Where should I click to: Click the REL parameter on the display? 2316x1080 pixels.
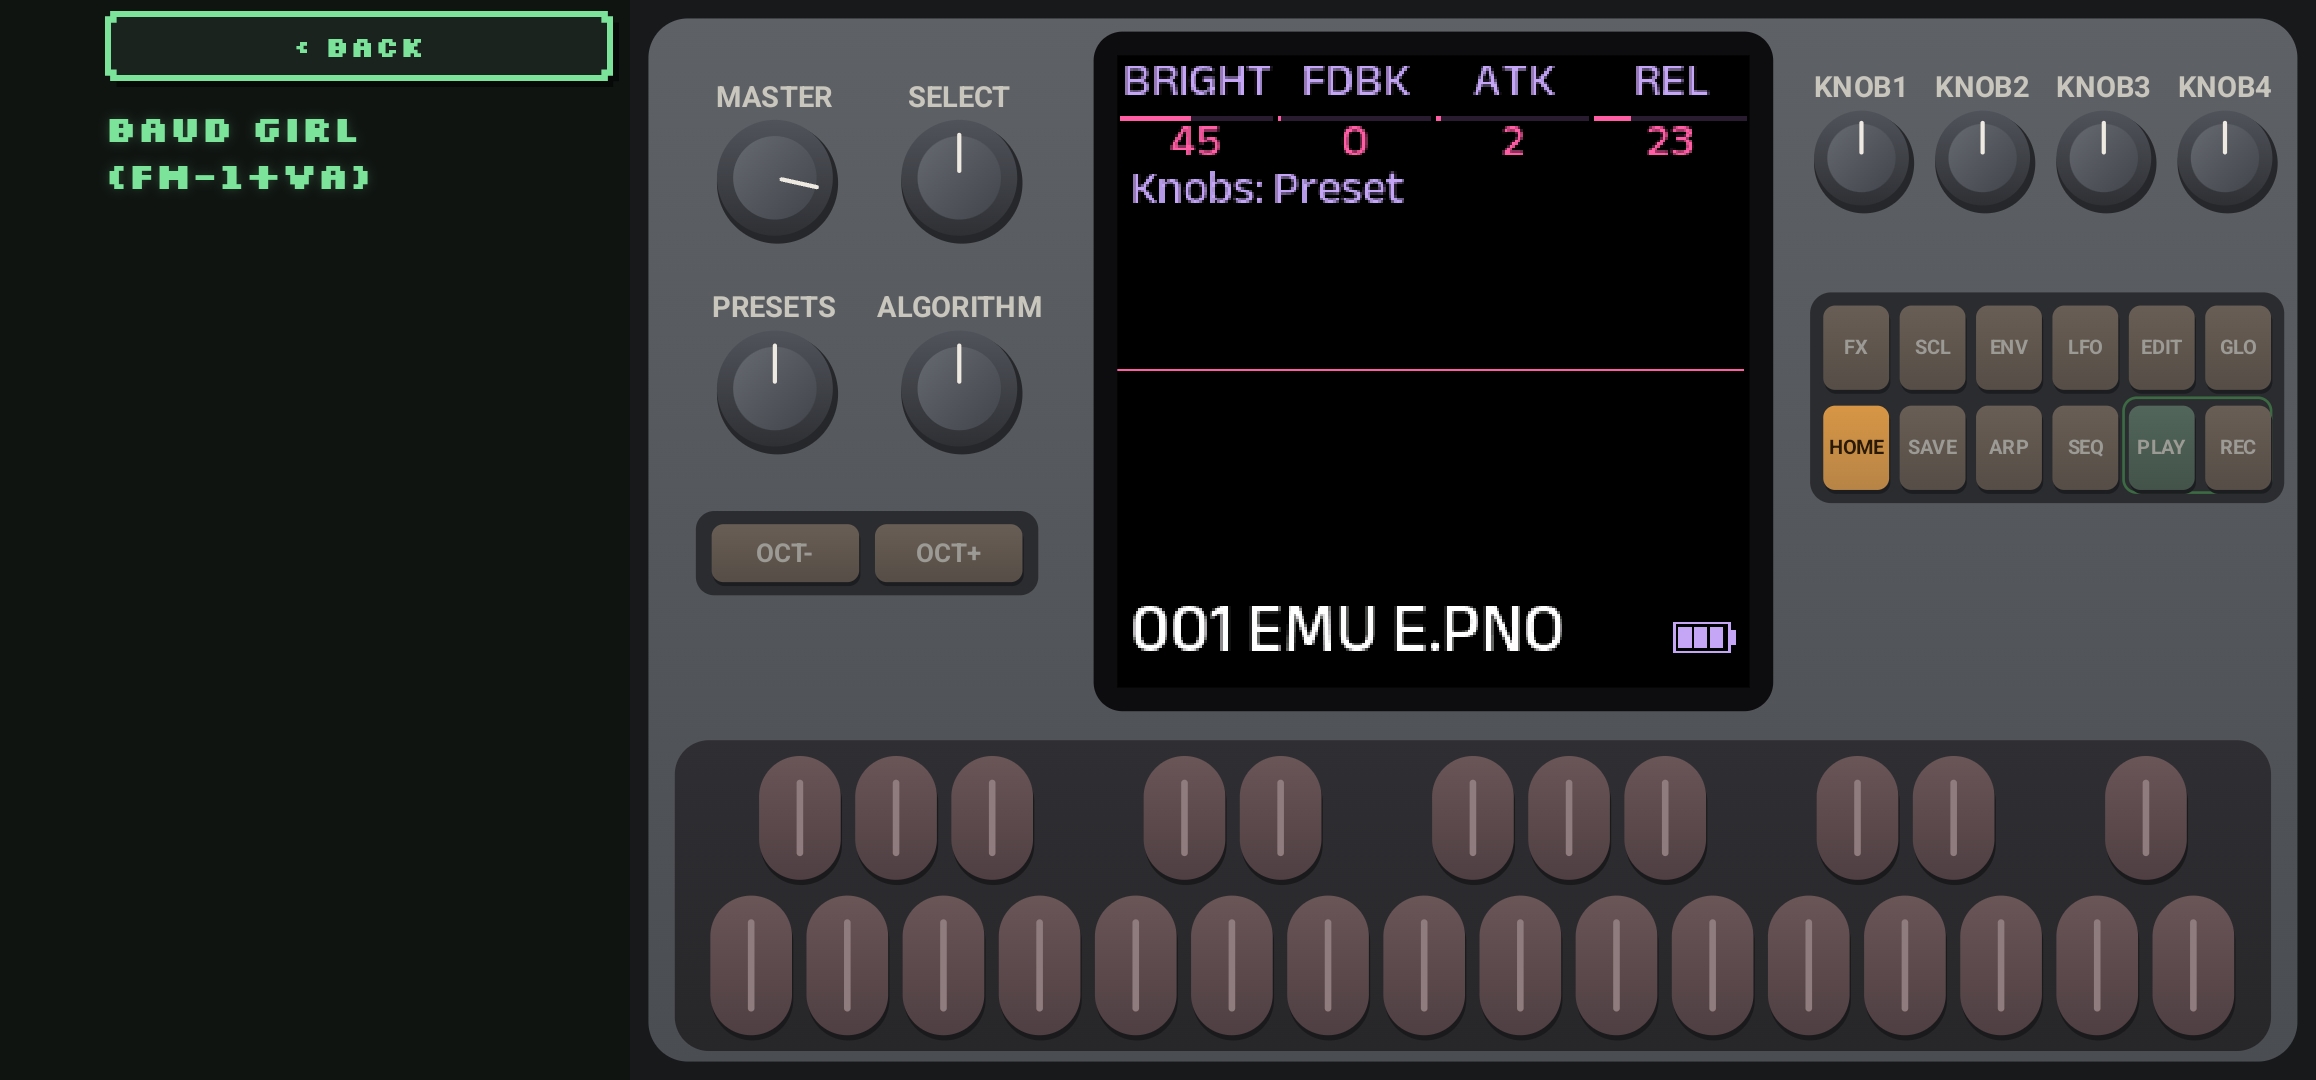point(1670,81)
